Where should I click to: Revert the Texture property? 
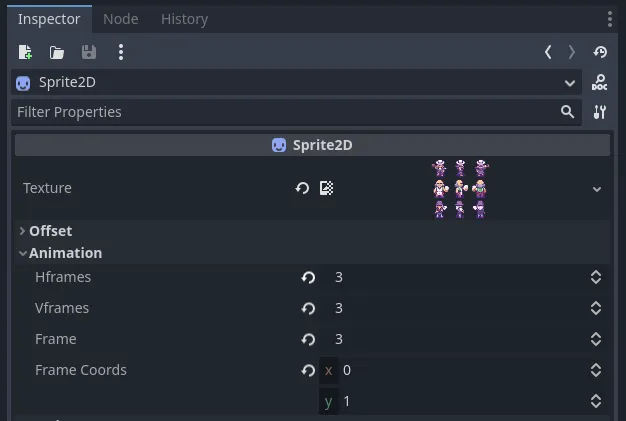point(302,188)
